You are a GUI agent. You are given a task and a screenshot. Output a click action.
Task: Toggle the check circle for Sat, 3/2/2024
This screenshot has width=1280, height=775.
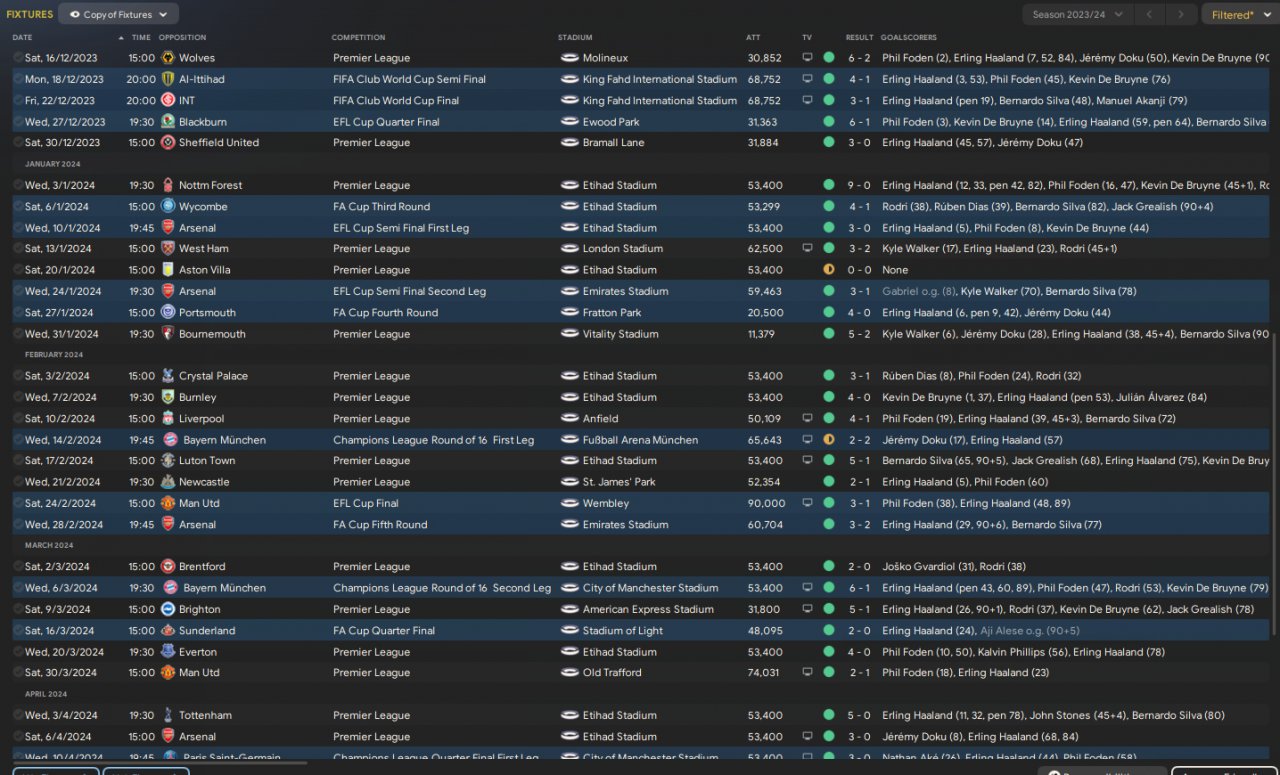click(x=18, y=376)
